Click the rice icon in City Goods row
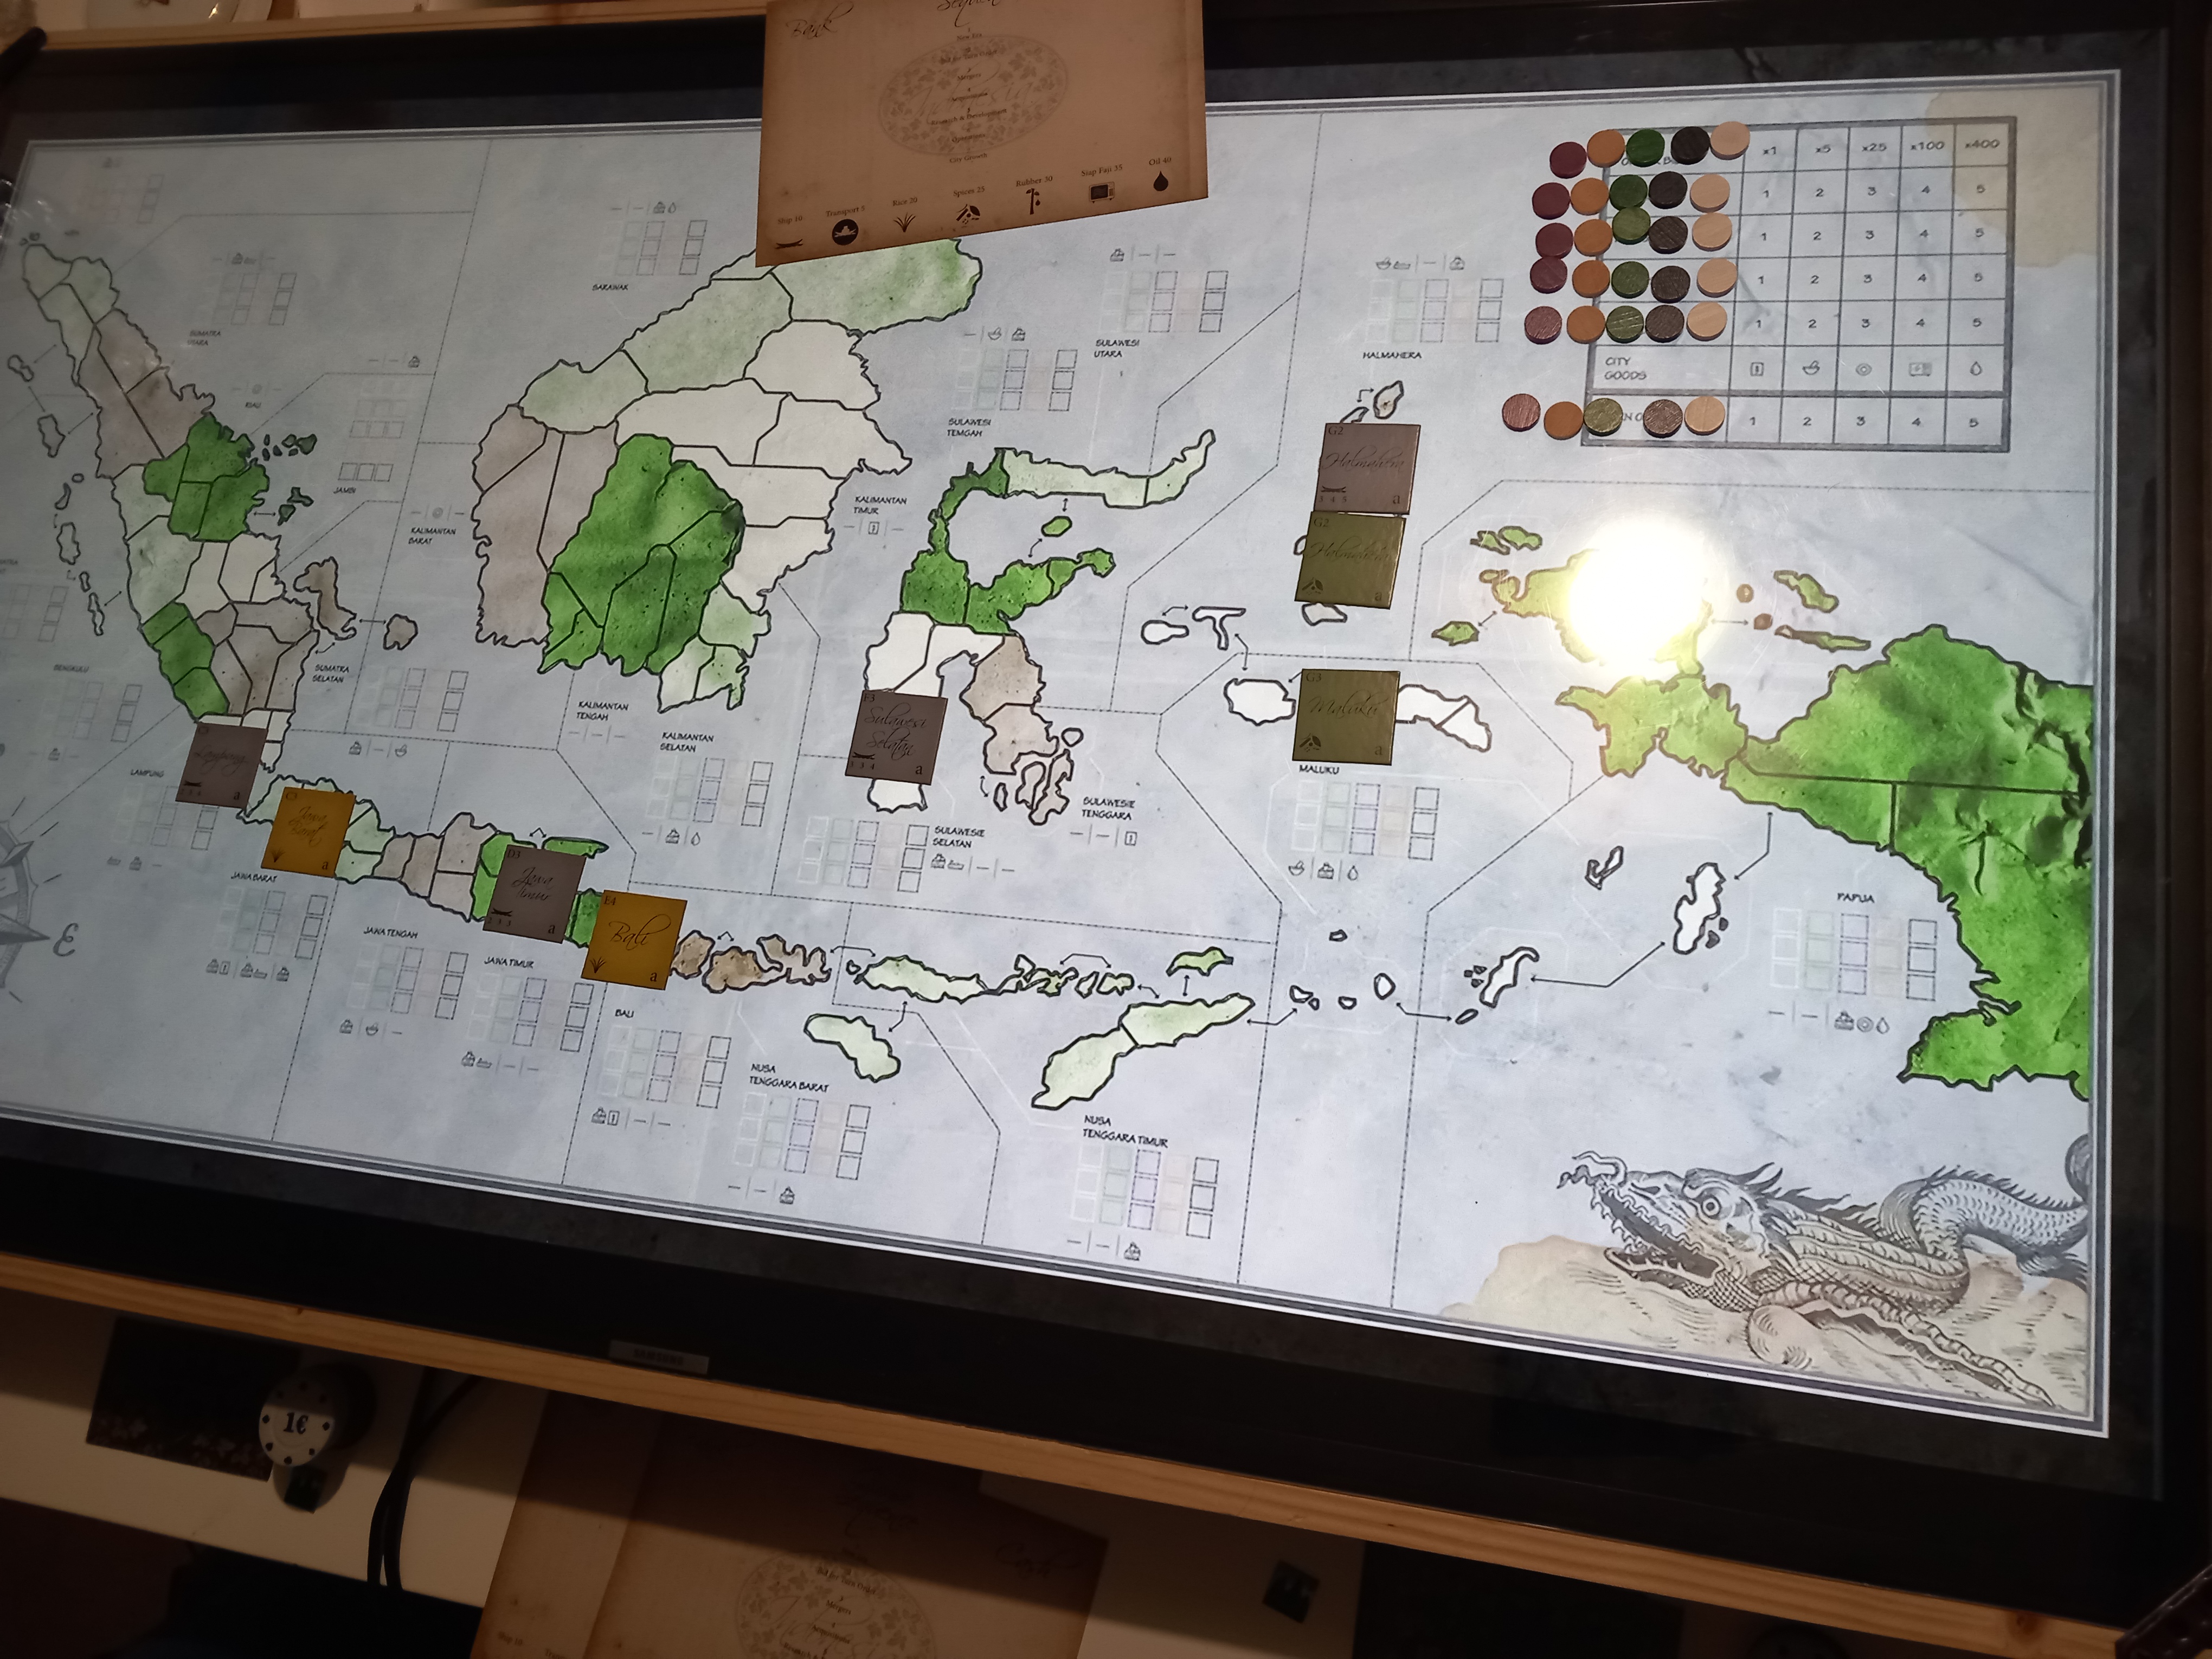Screen dimensions: 2212x1659 point(1757,370)
